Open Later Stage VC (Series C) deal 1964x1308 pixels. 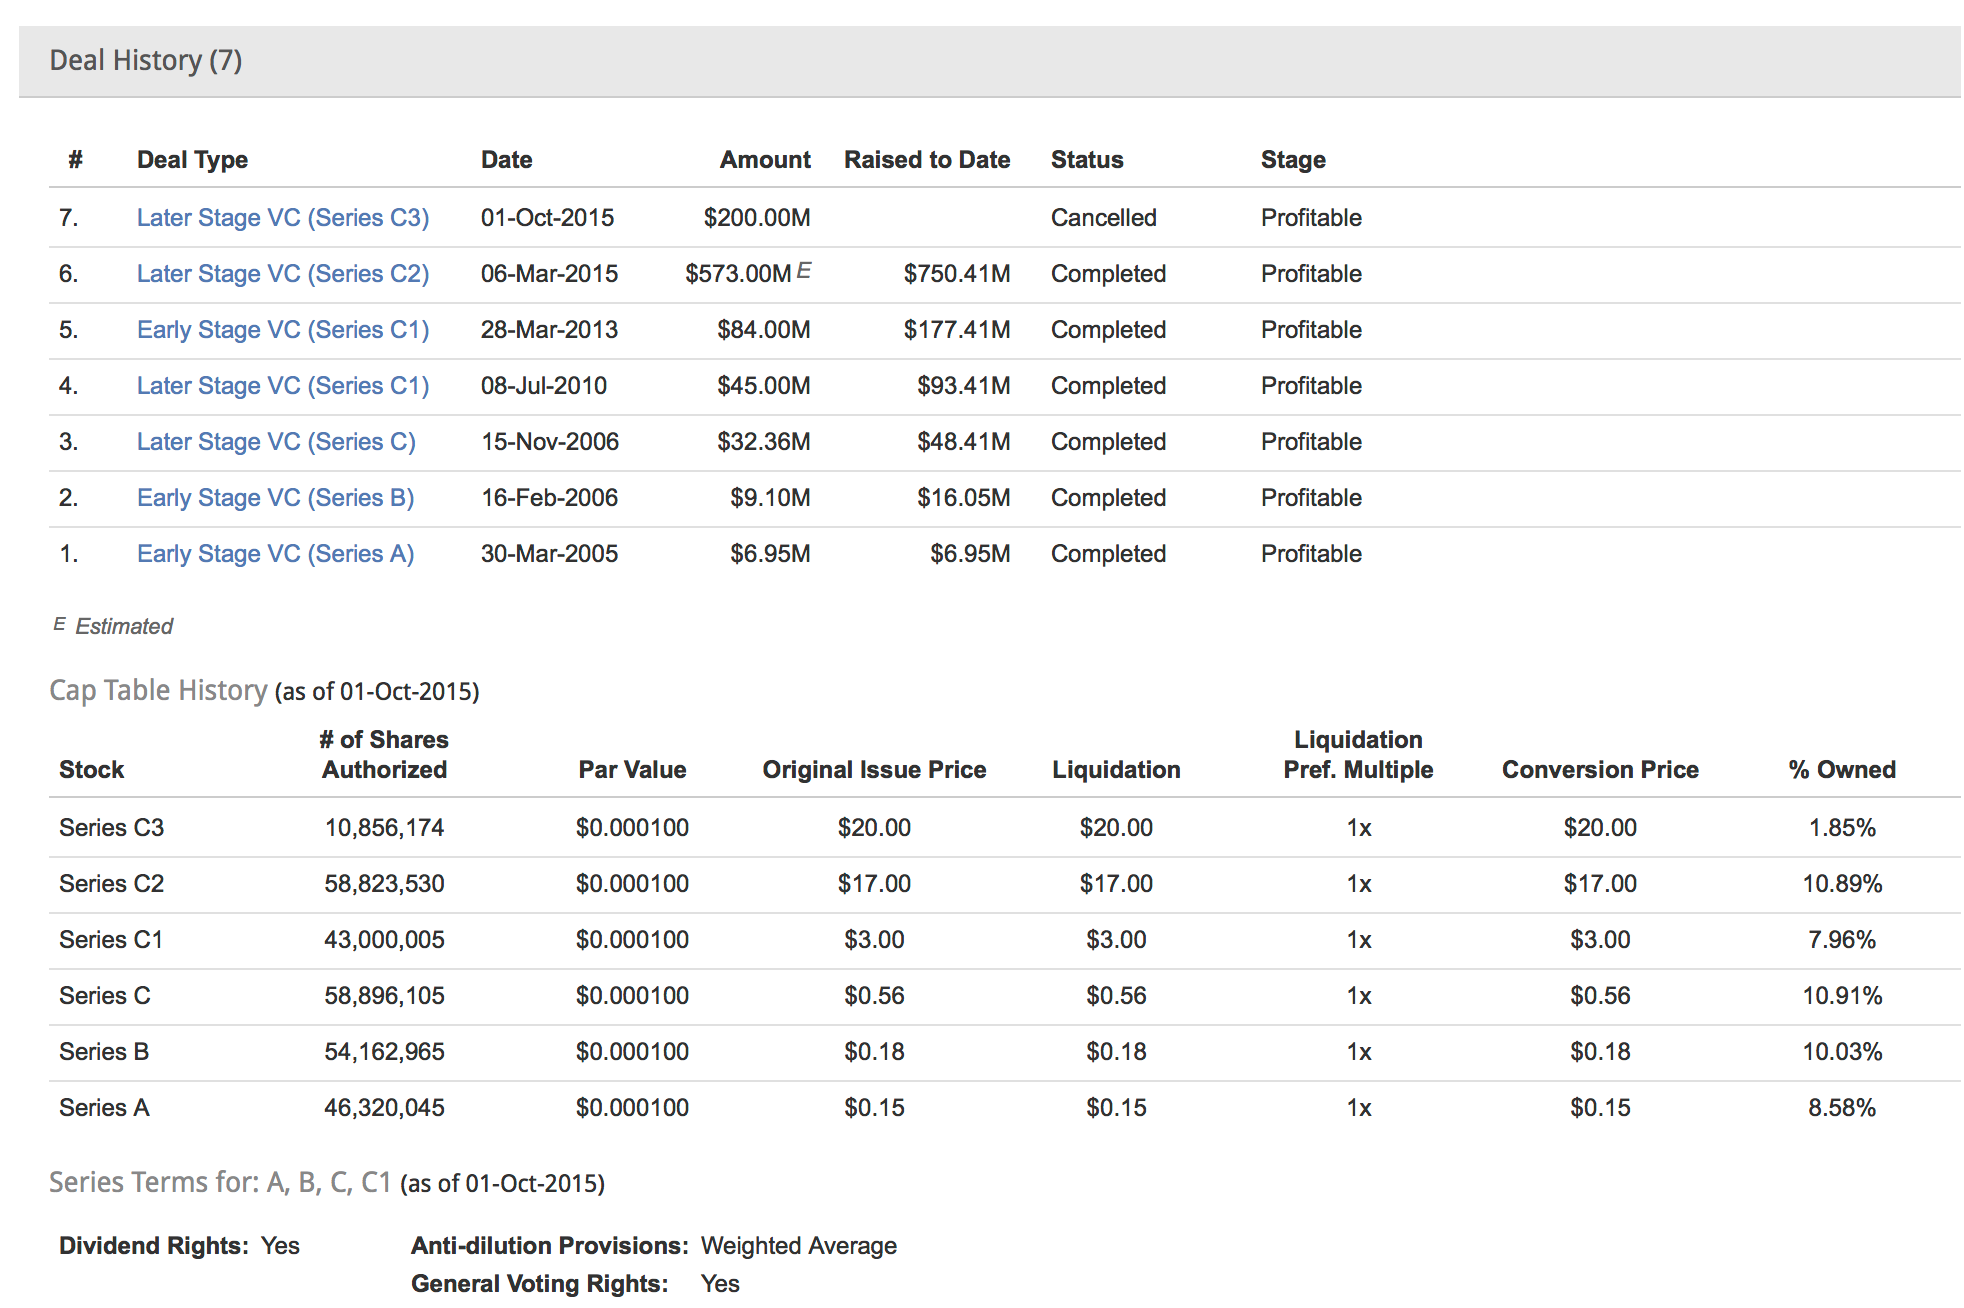pos(275,442)
